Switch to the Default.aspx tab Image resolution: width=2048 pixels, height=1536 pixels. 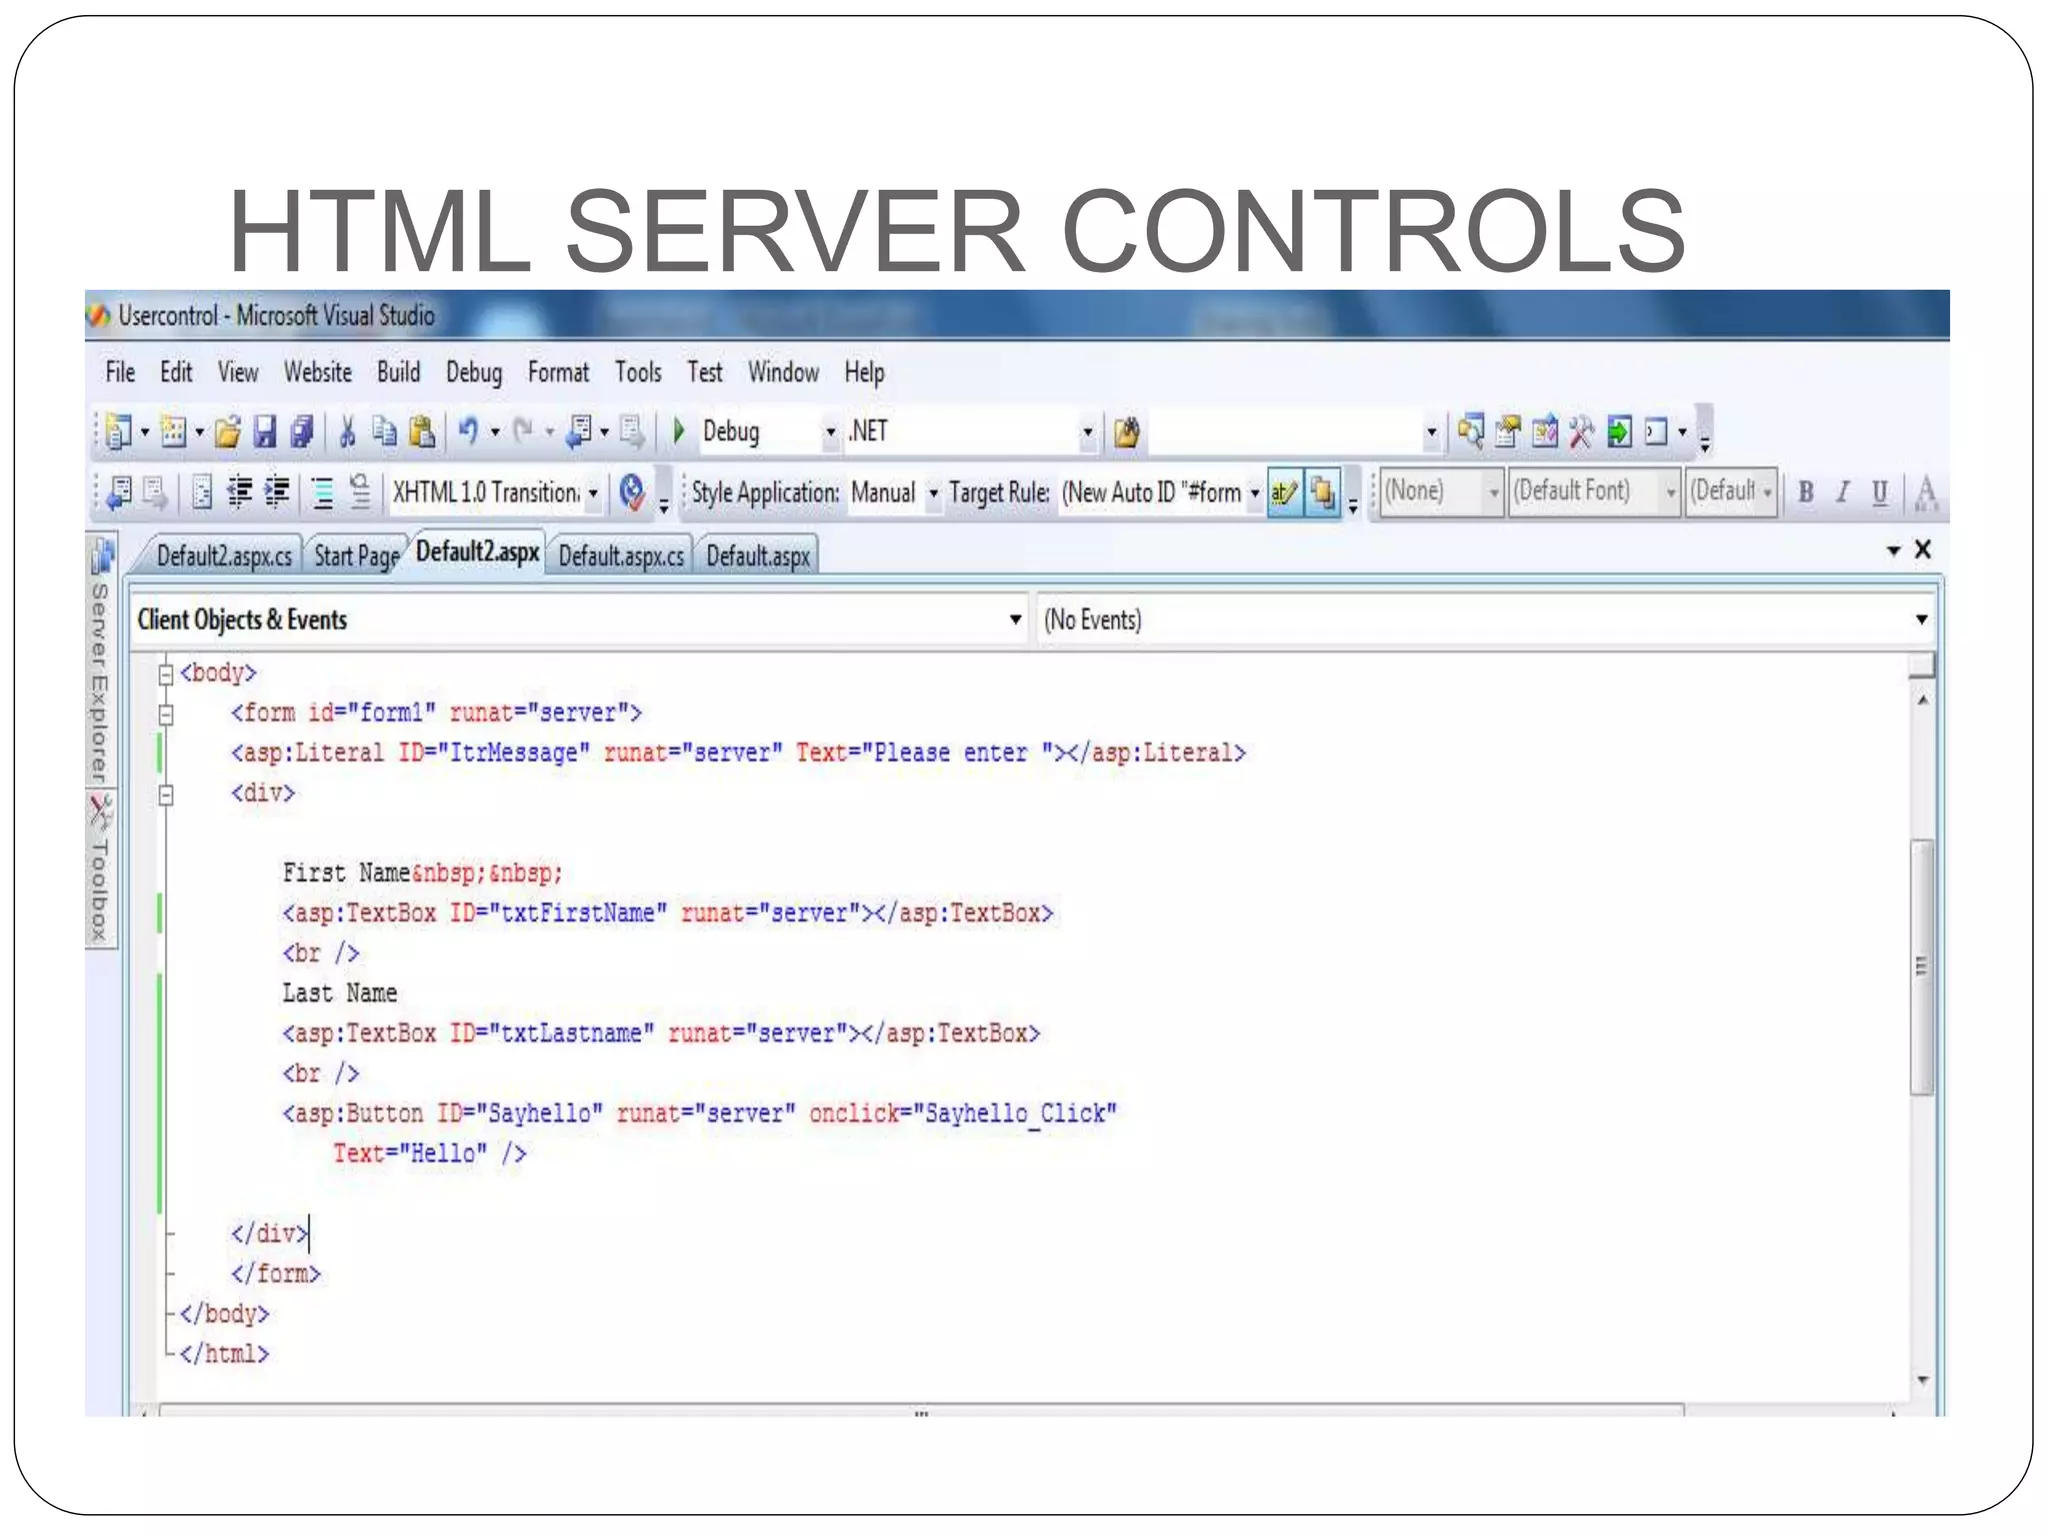point(758,556)
